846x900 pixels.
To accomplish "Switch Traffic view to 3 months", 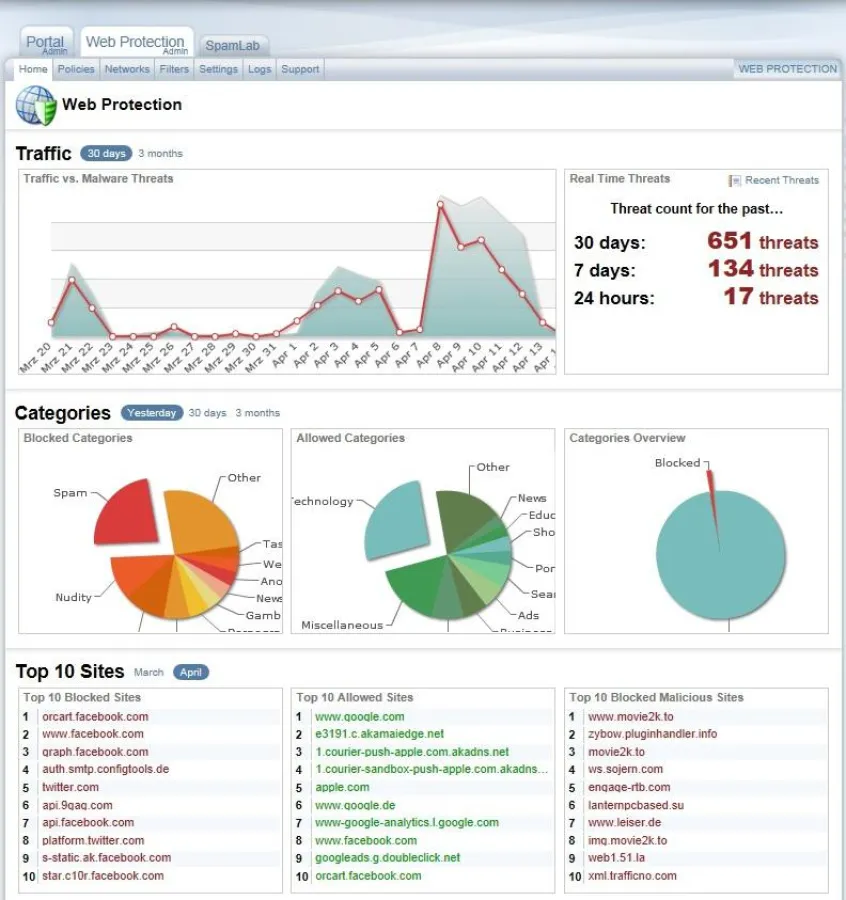I will pos(160,154).
